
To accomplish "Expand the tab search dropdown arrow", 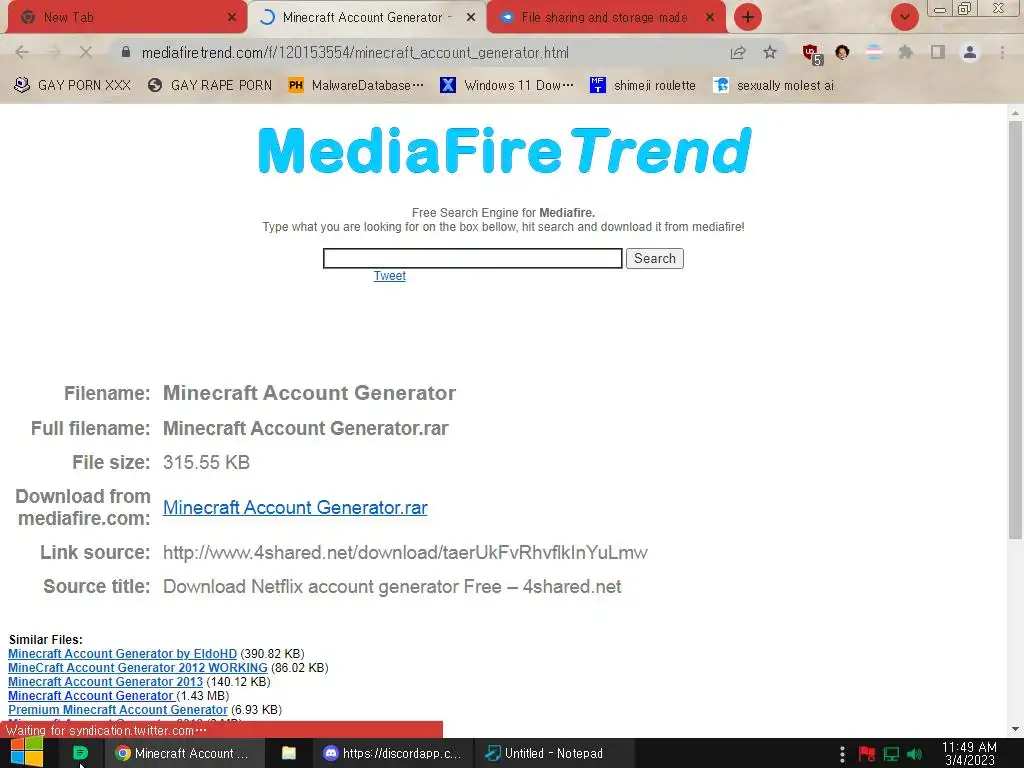I will (x=904, y=17).
